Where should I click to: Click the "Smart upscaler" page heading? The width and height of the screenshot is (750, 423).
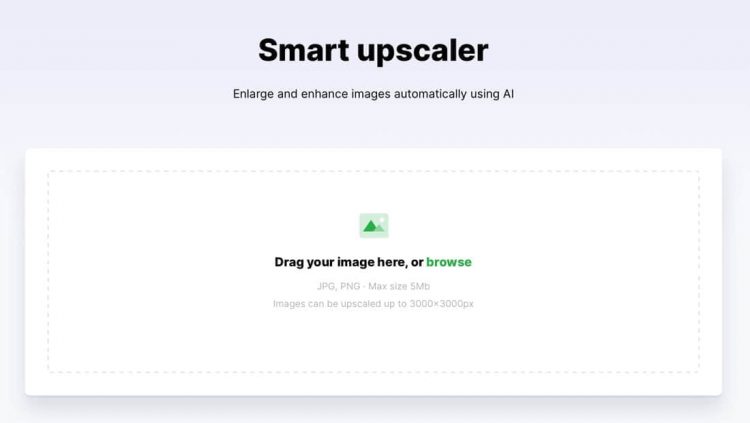click(x=373, y=50)
